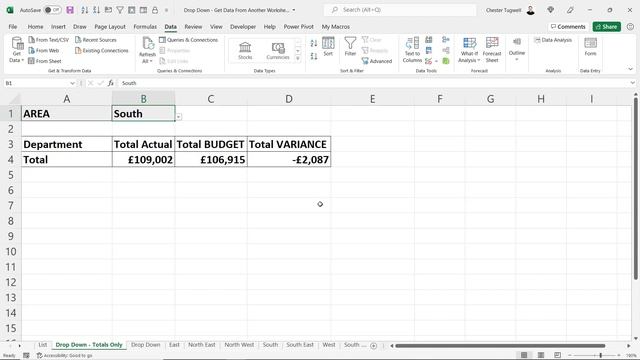The height and width of the screenshot is (360, 640).
Task: Open the Form data entry tool
Action: tap(590, 47)
